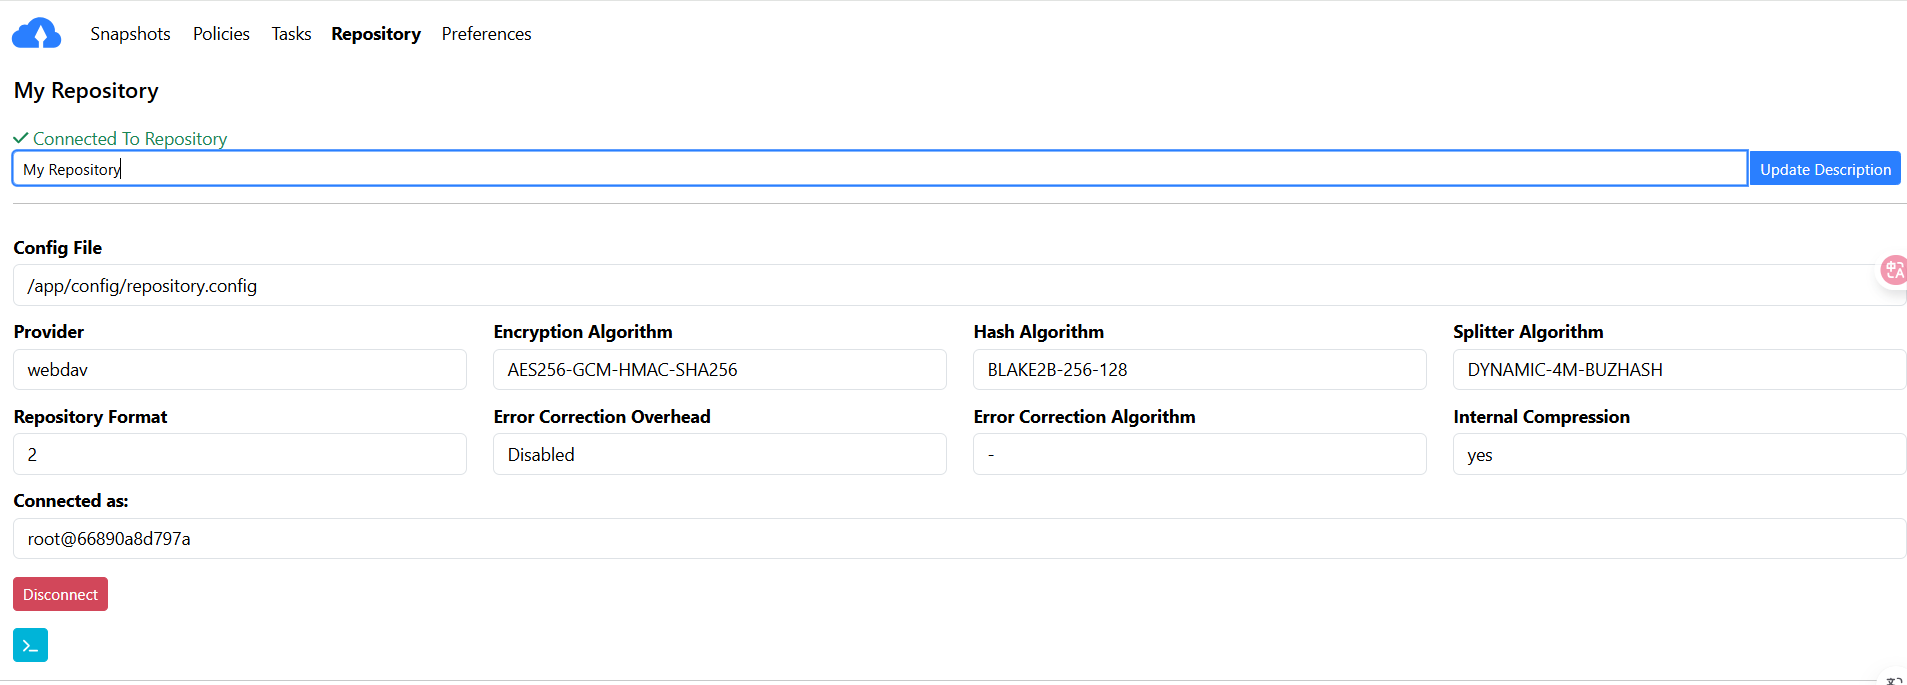Click the Update Description button
1907x685 pixels.
pyautogui.click(x=1825, y=169)
